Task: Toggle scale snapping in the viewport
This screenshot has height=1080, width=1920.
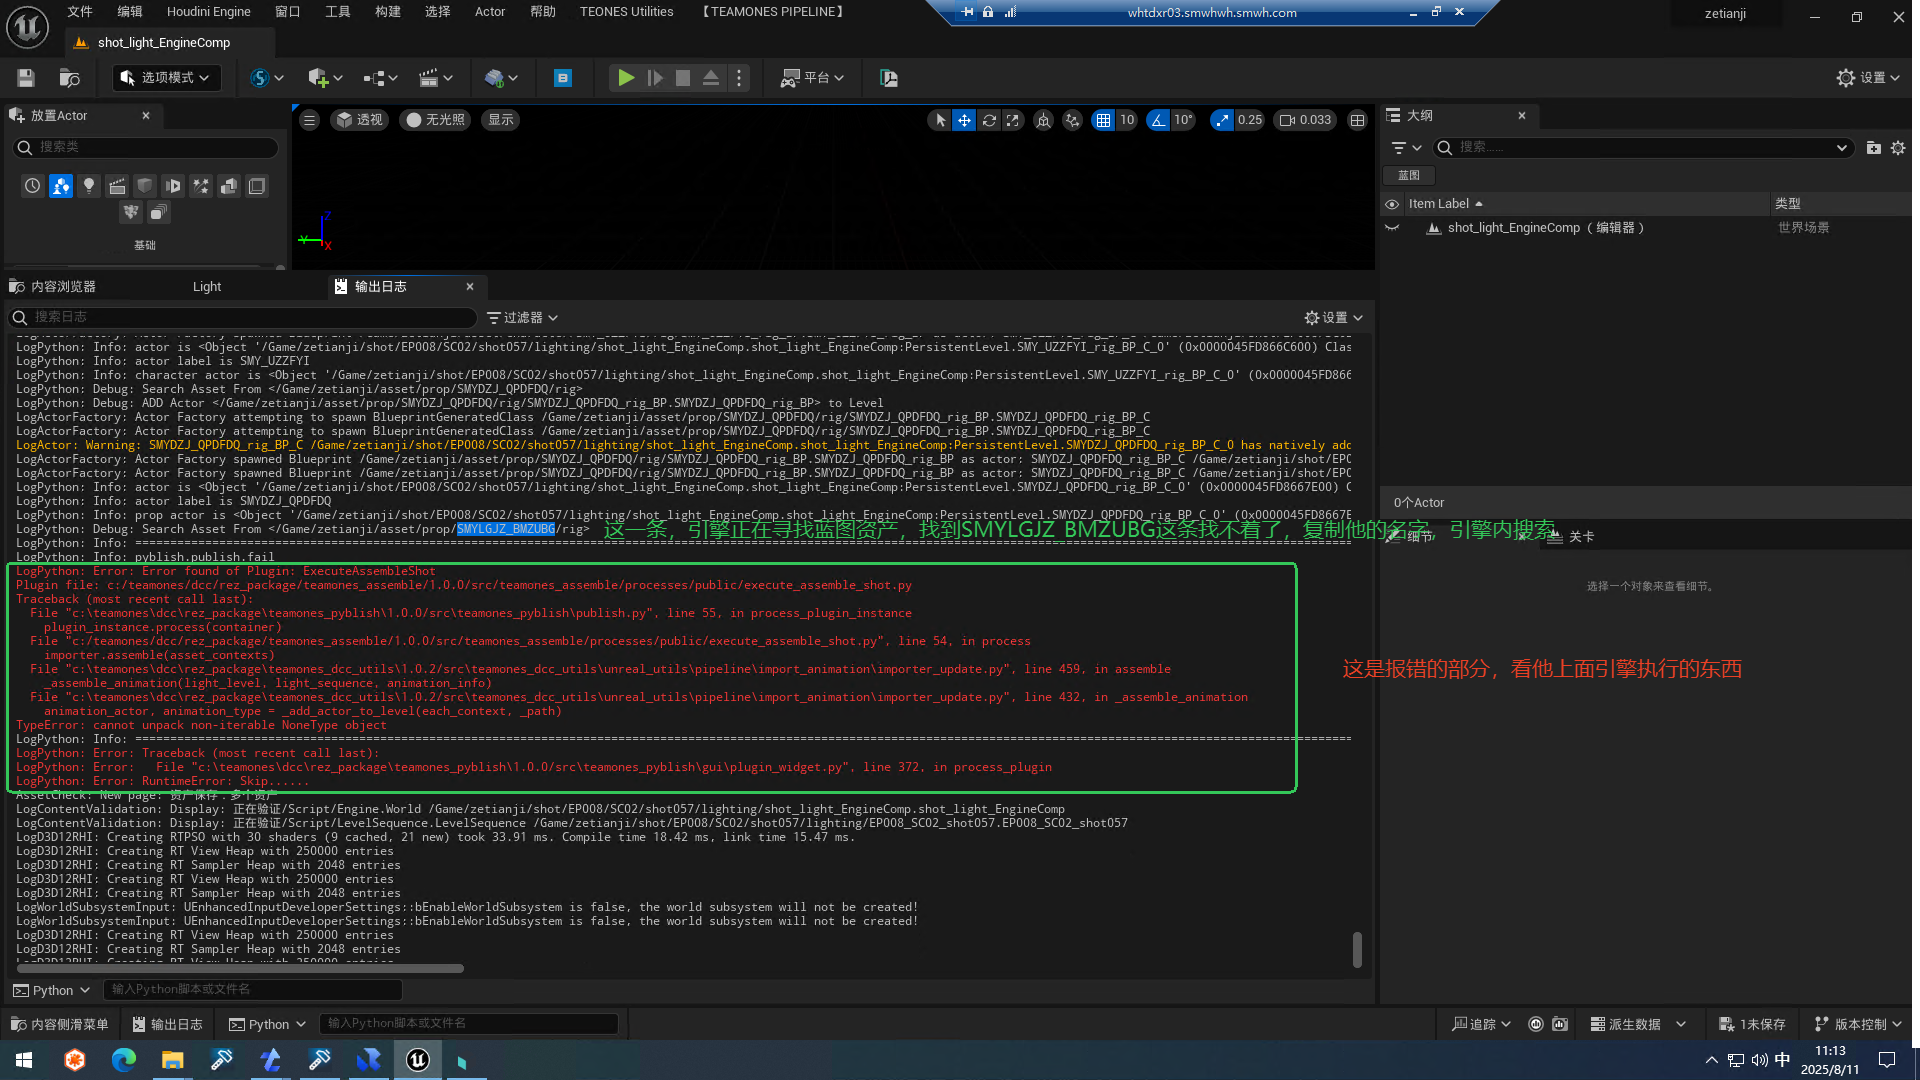Action: (1222, 120)
